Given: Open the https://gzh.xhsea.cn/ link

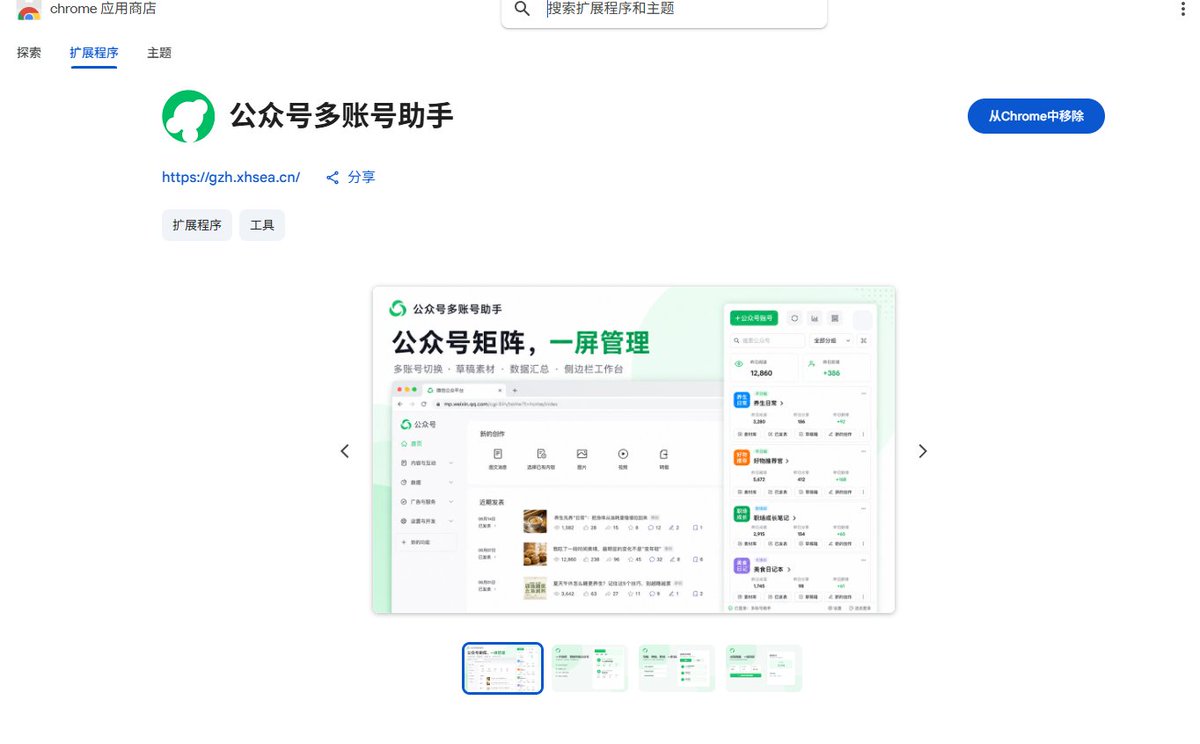Looking at the screenshot, I should [x=231, y=177].
